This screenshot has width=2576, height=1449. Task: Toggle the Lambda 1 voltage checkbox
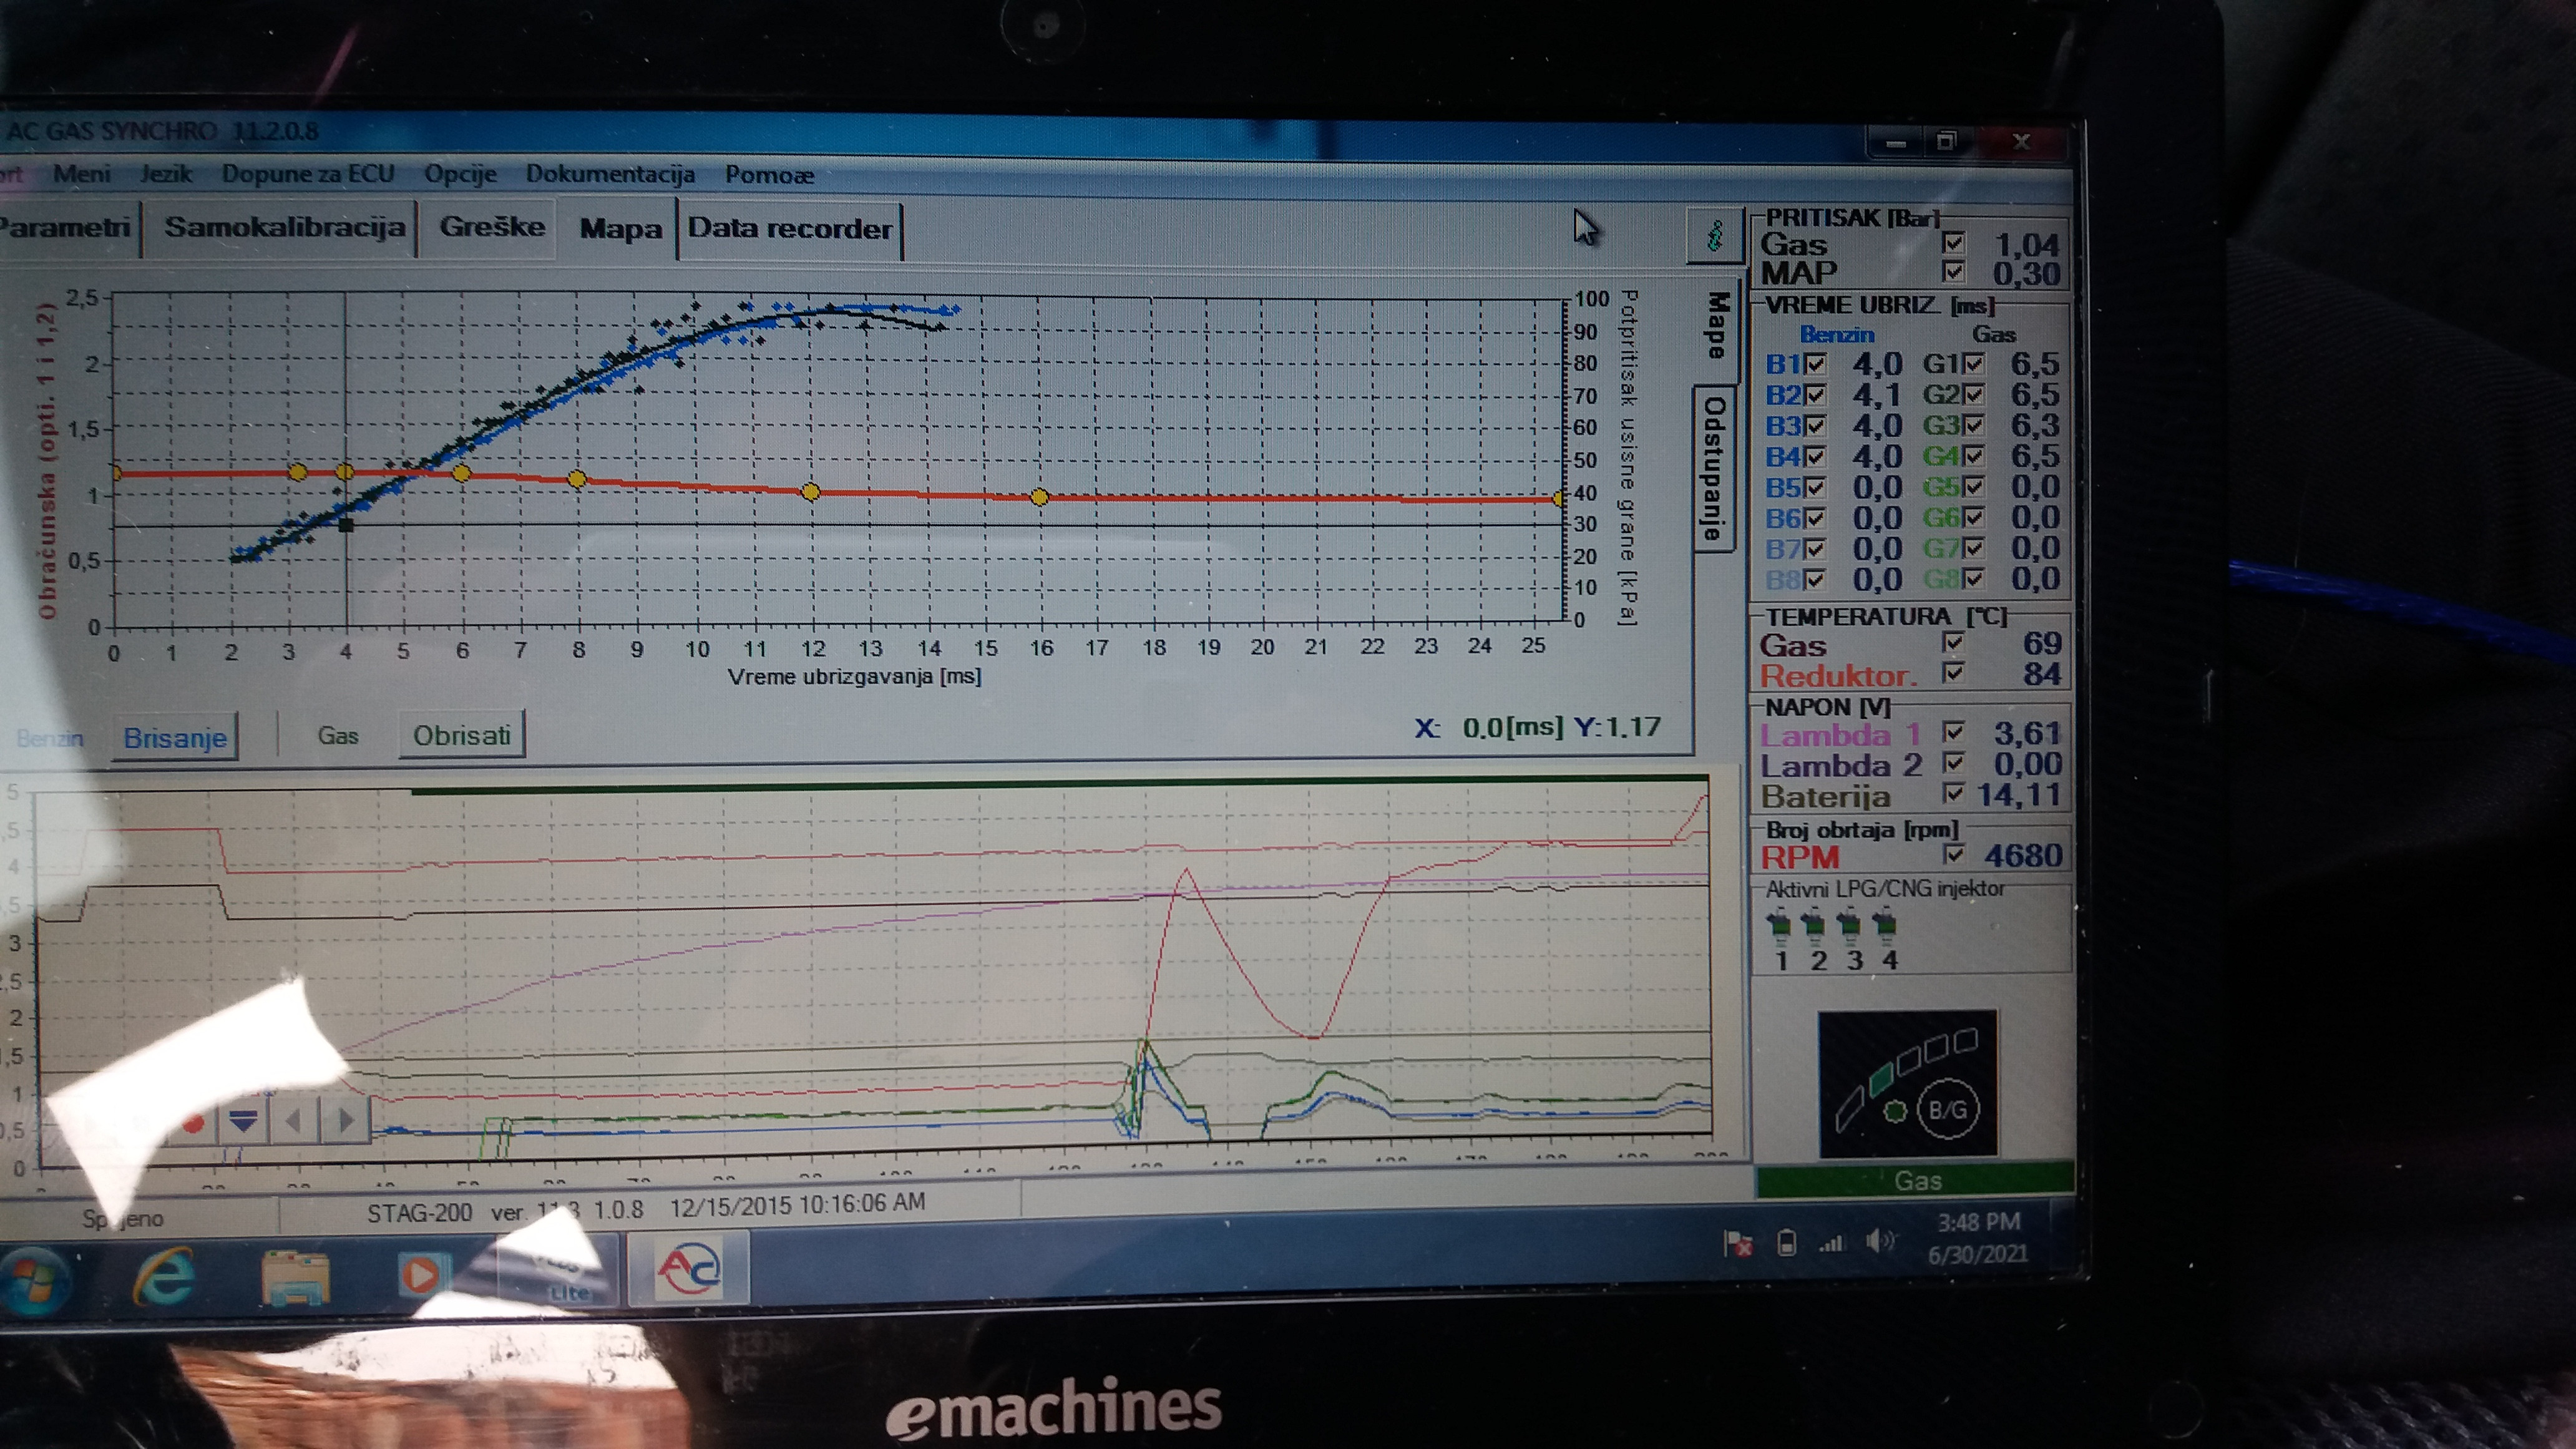coord(1953,732)
